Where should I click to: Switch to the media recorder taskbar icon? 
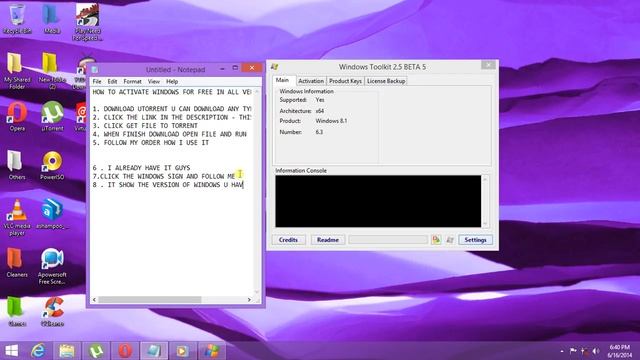182,351
